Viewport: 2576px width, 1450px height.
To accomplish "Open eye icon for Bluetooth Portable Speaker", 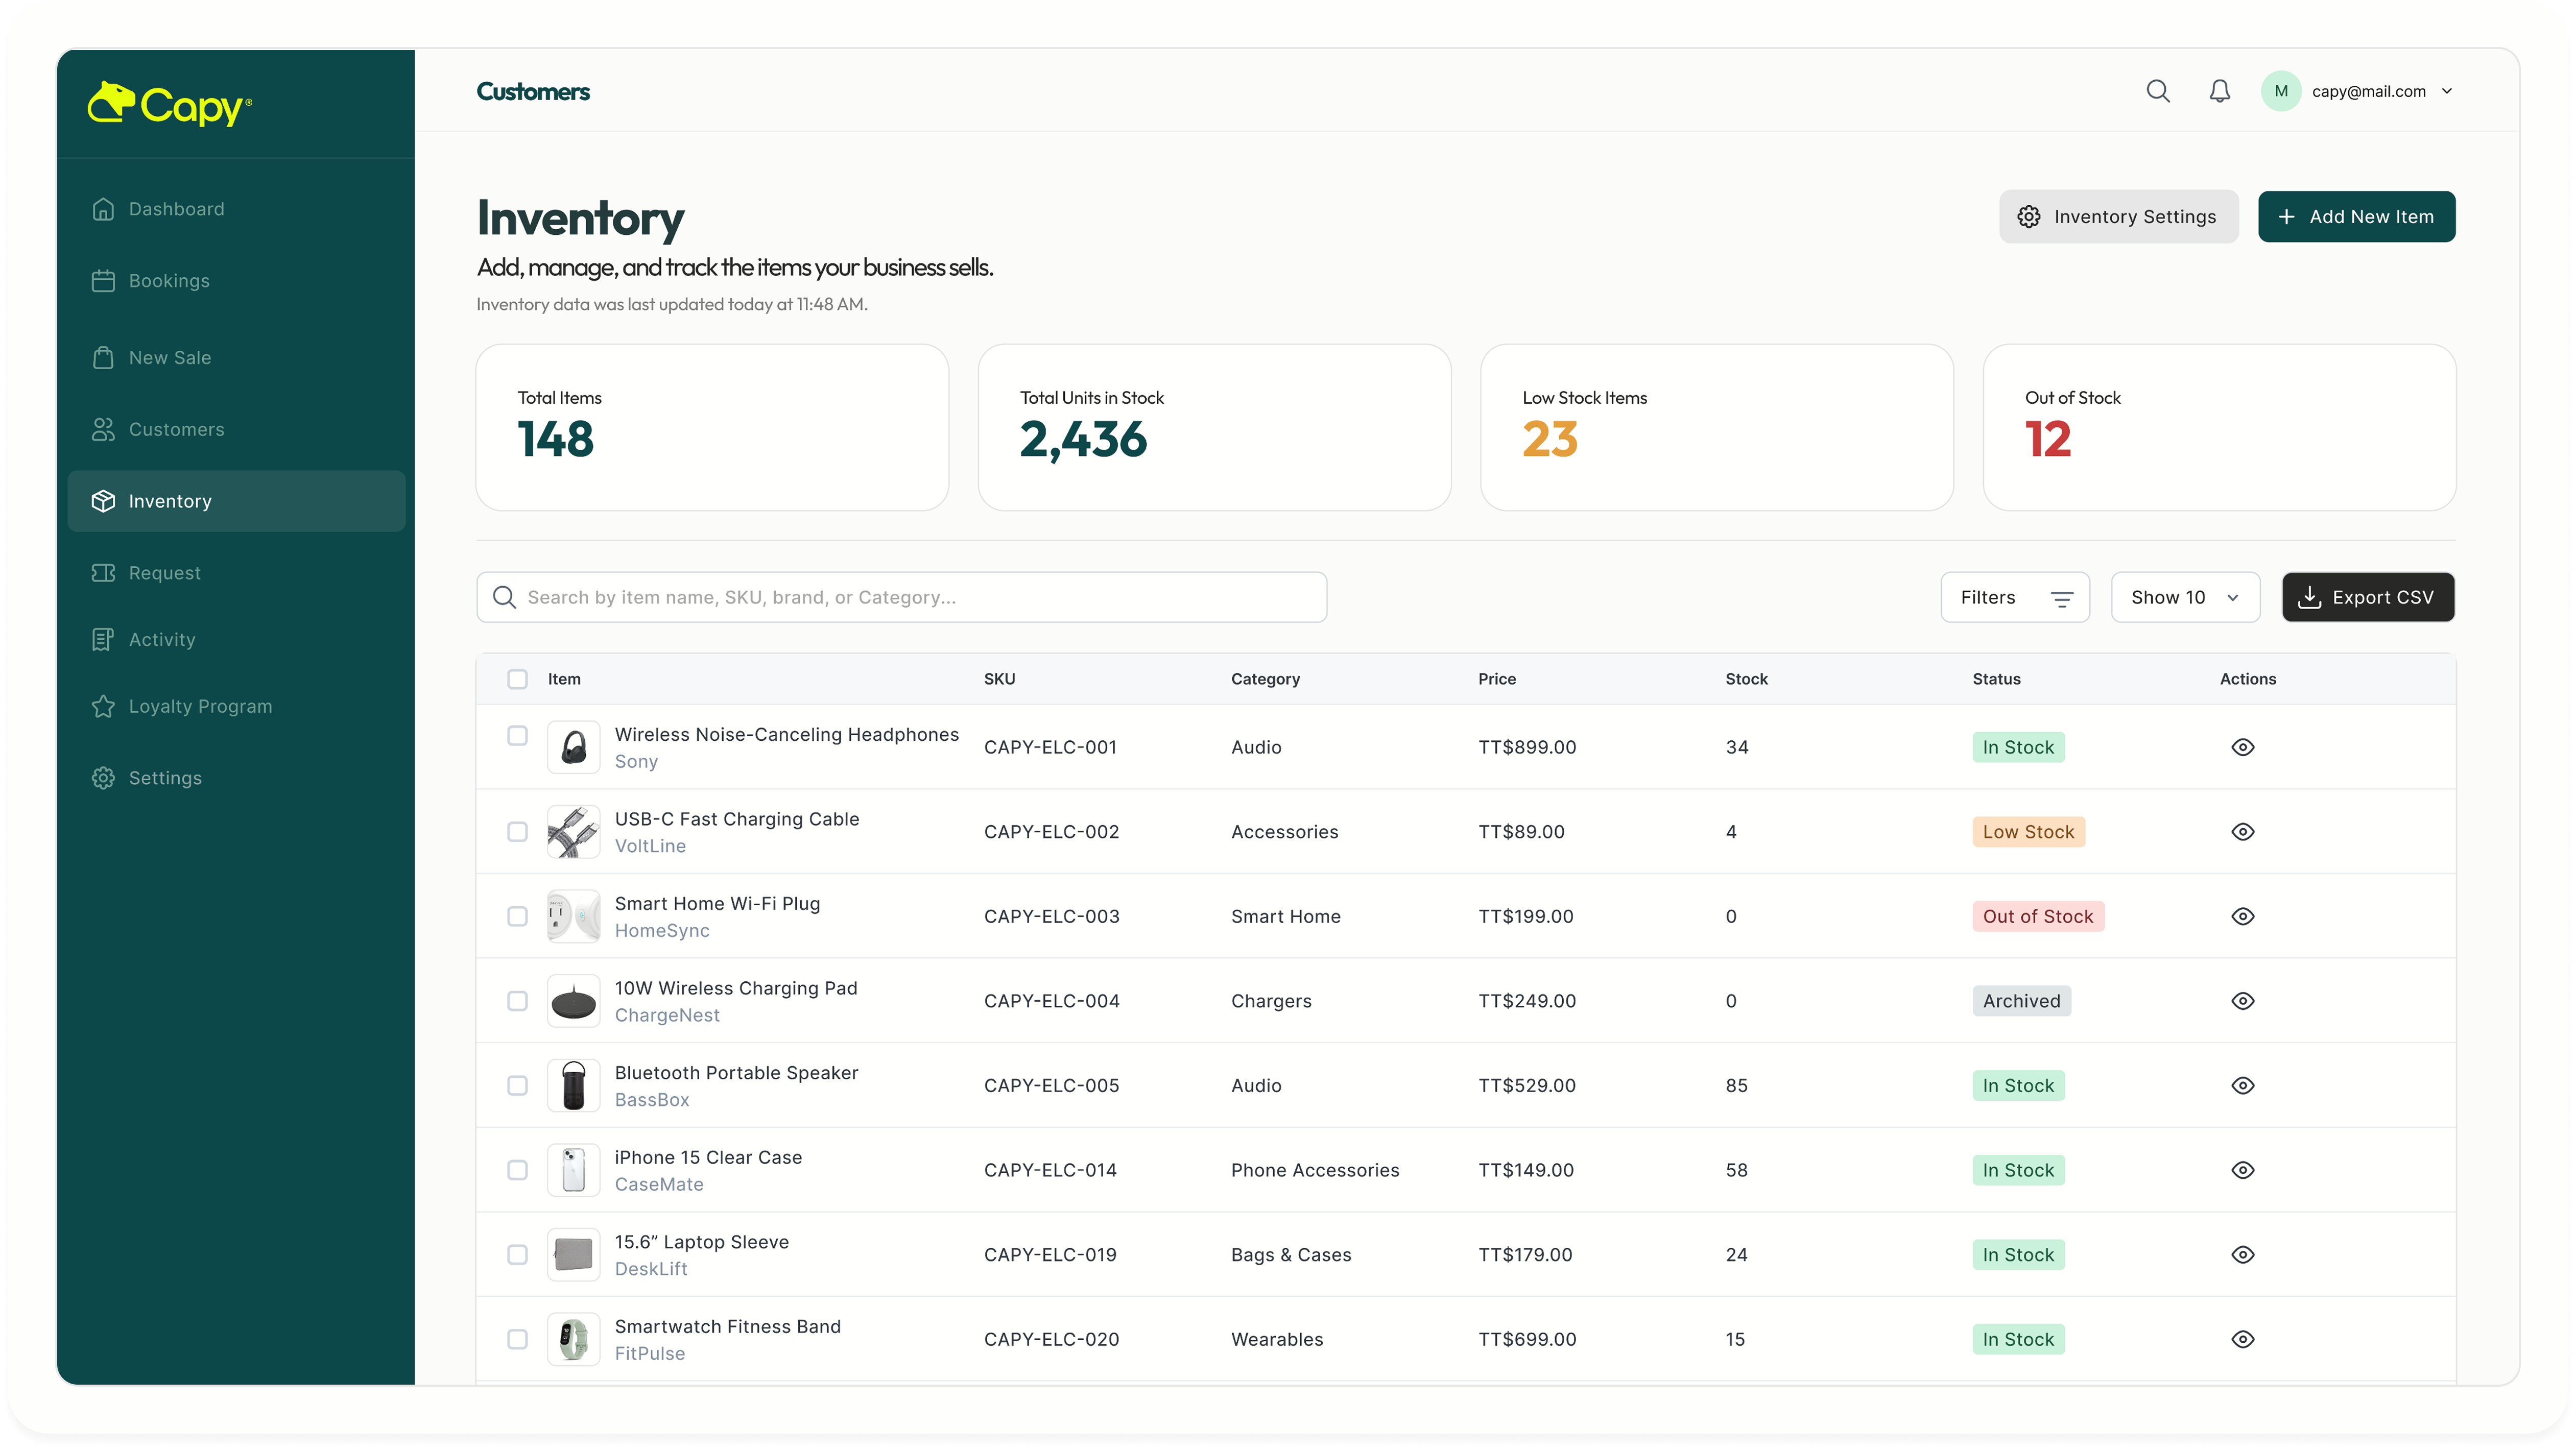I will pyautogui.click(x=2243, y=1085).
